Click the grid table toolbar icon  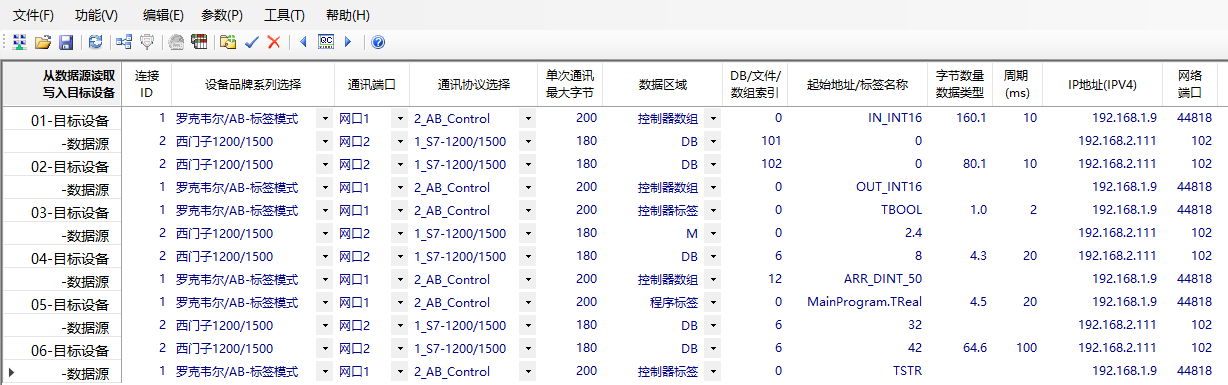(199, 42)
